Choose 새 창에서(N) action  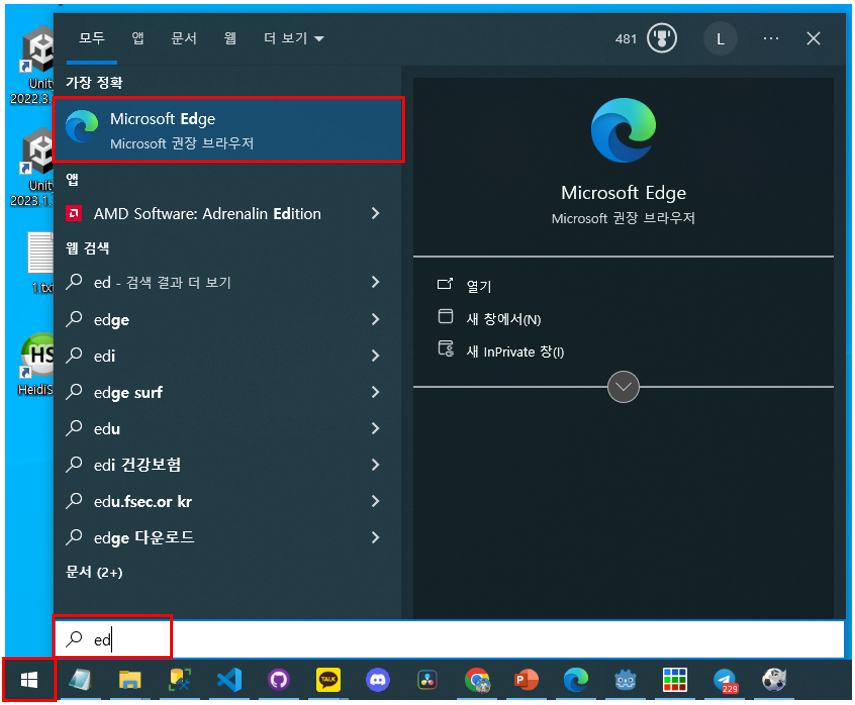pos(489,318)
